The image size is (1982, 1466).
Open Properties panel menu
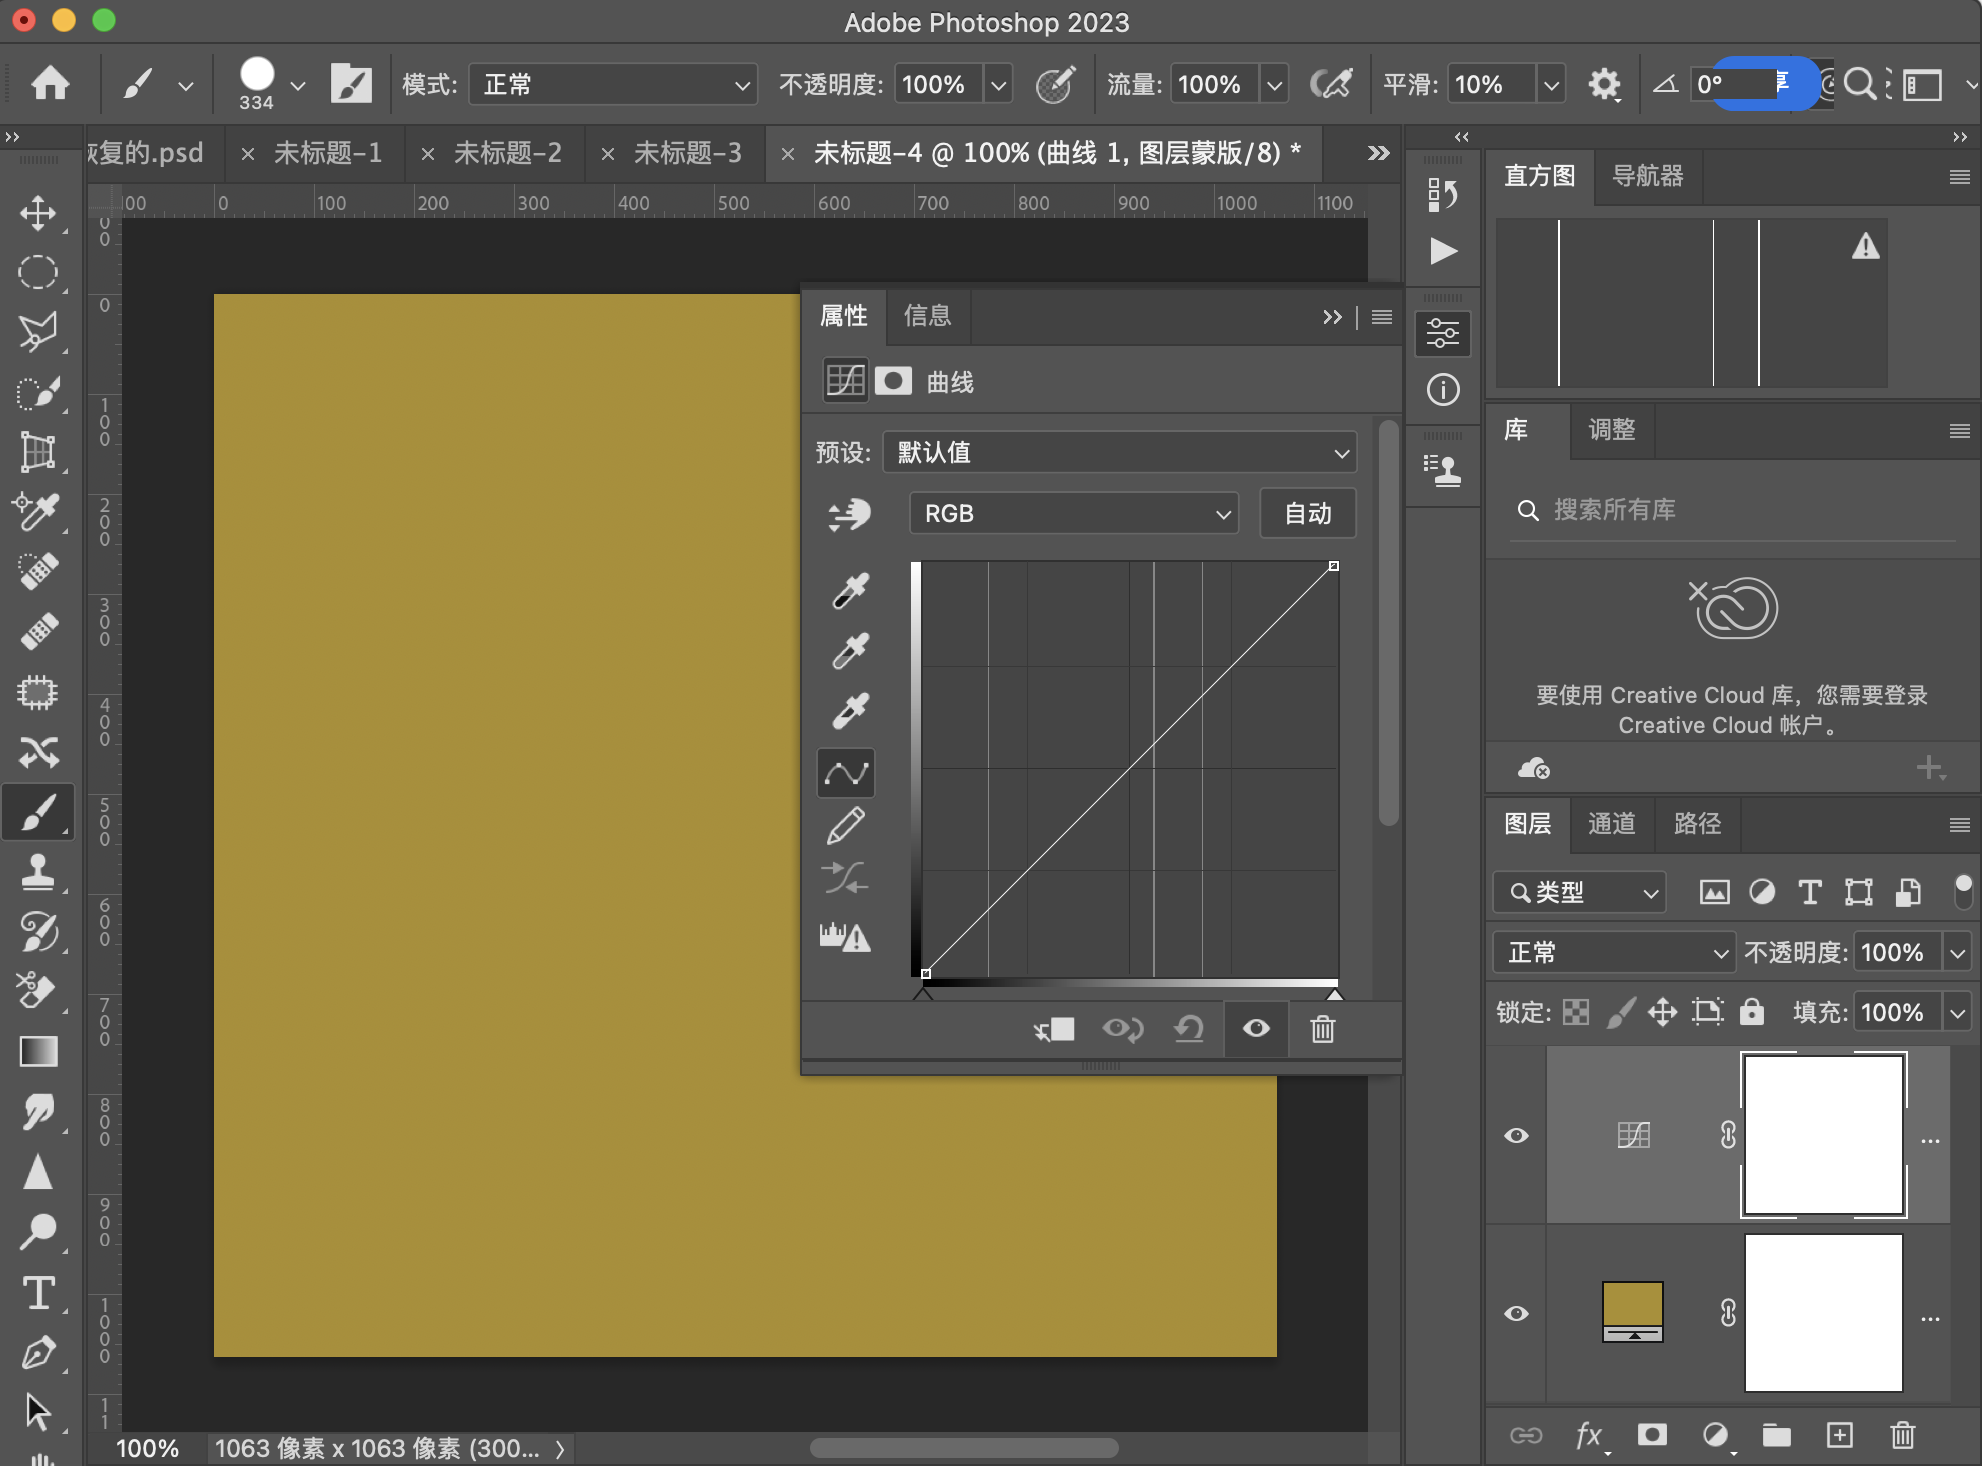(x=1382, y=317)
